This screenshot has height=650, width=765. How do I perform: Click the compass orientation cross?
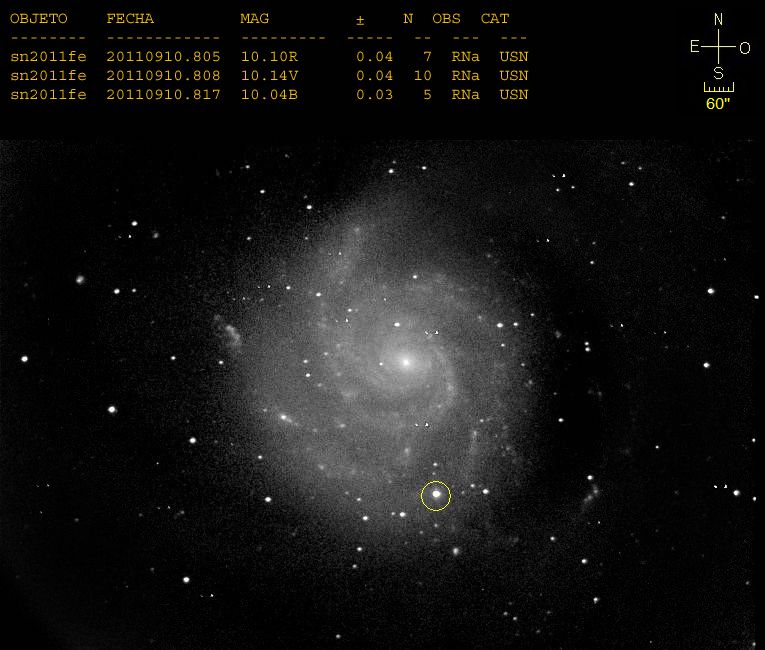tap(719, 46)
